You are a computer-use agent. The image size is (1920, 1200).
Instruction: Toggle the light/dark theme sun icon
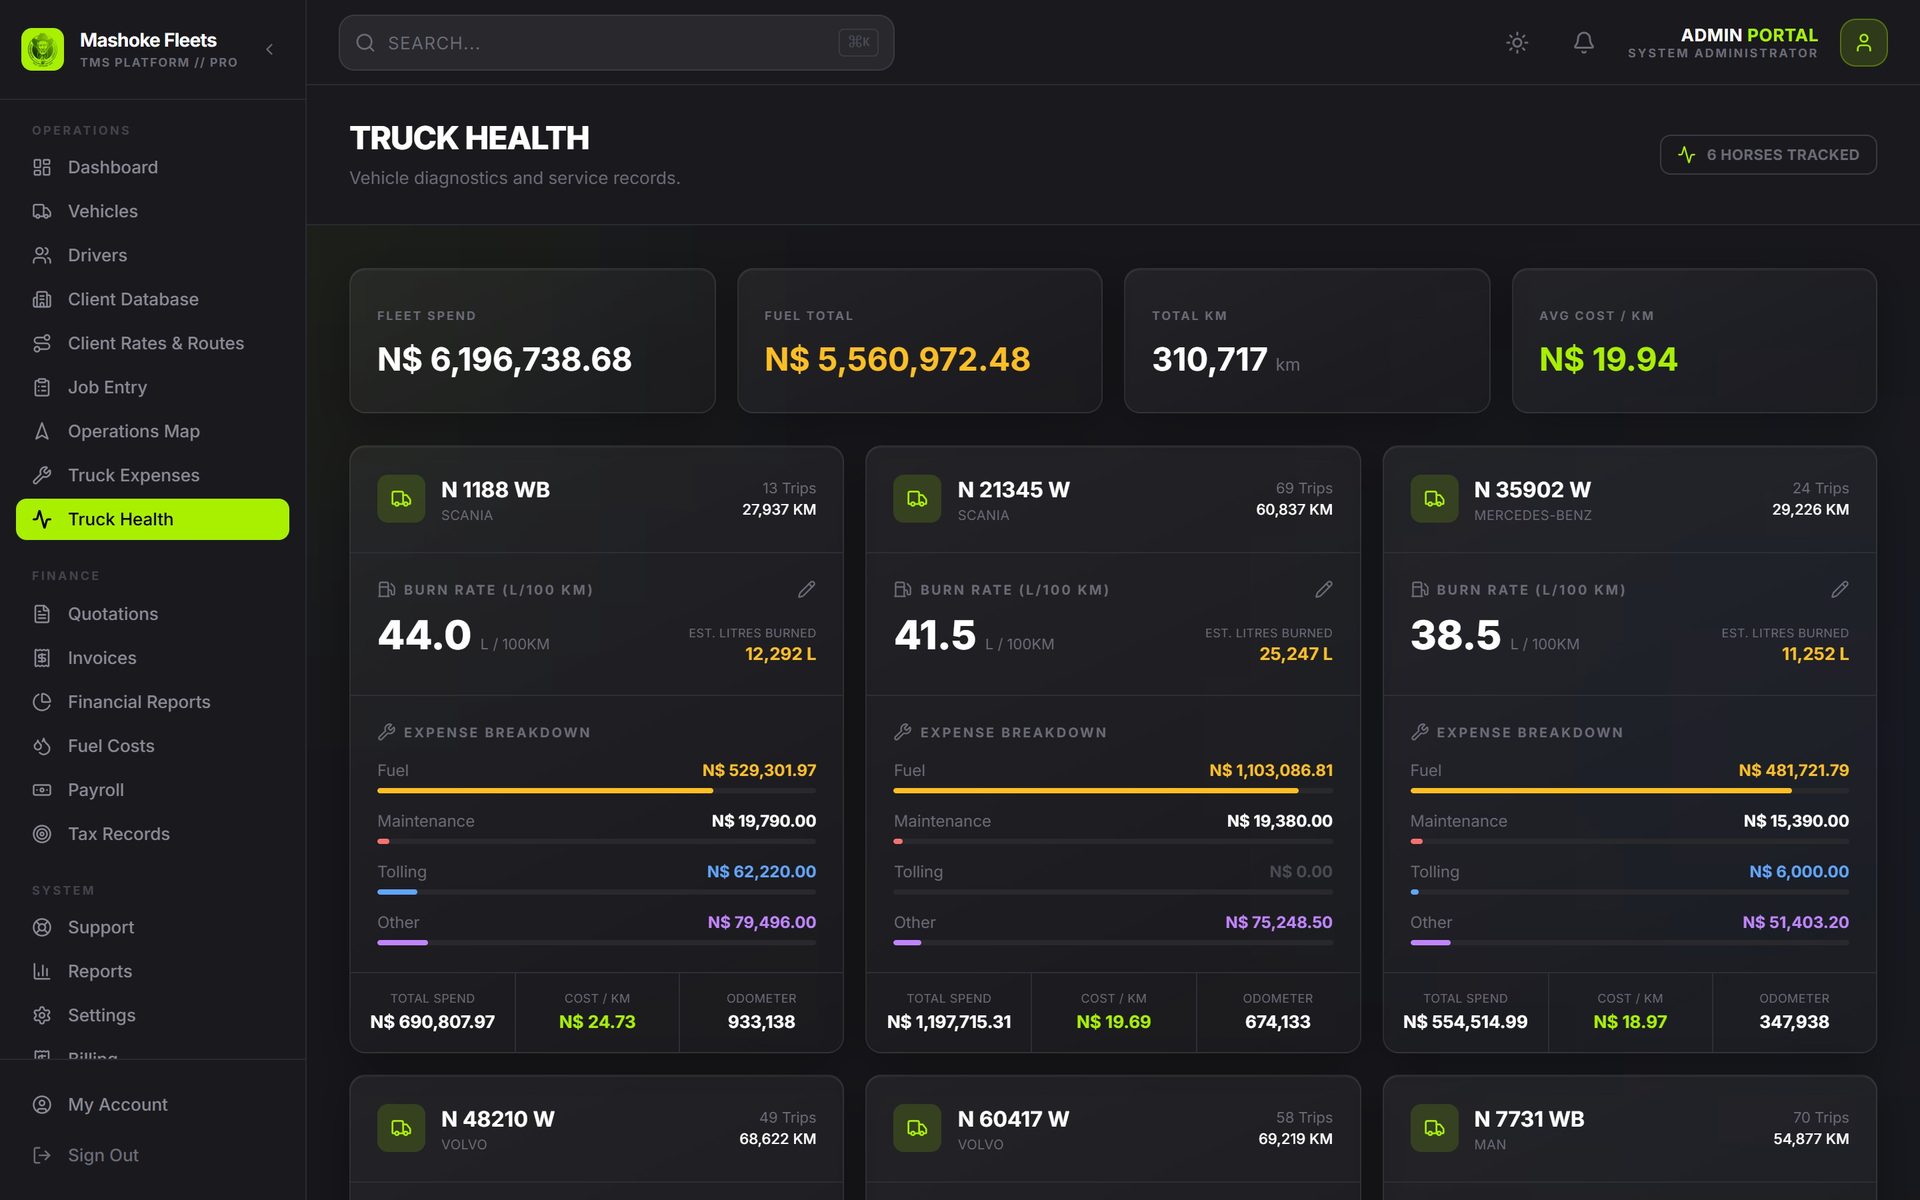coord(1517,43)
